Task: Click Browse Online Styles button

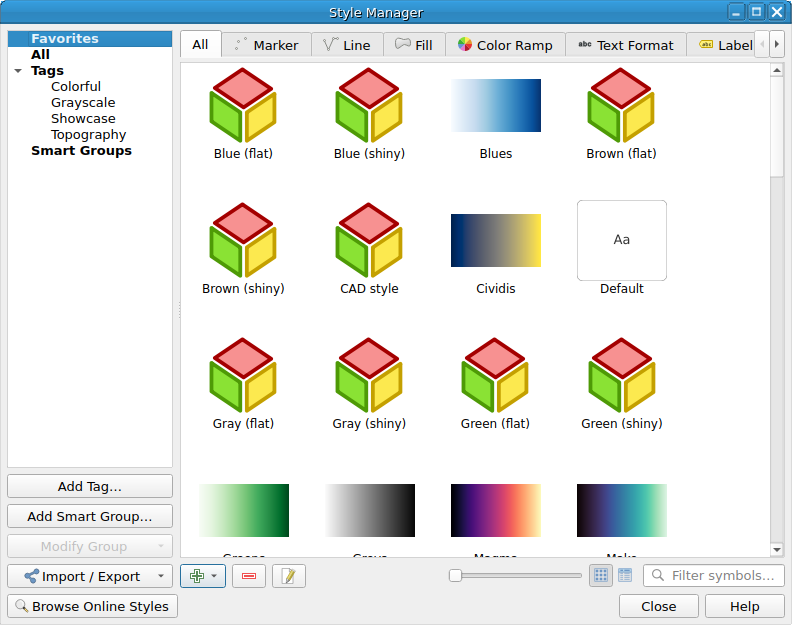Action: tap(92, 606)
